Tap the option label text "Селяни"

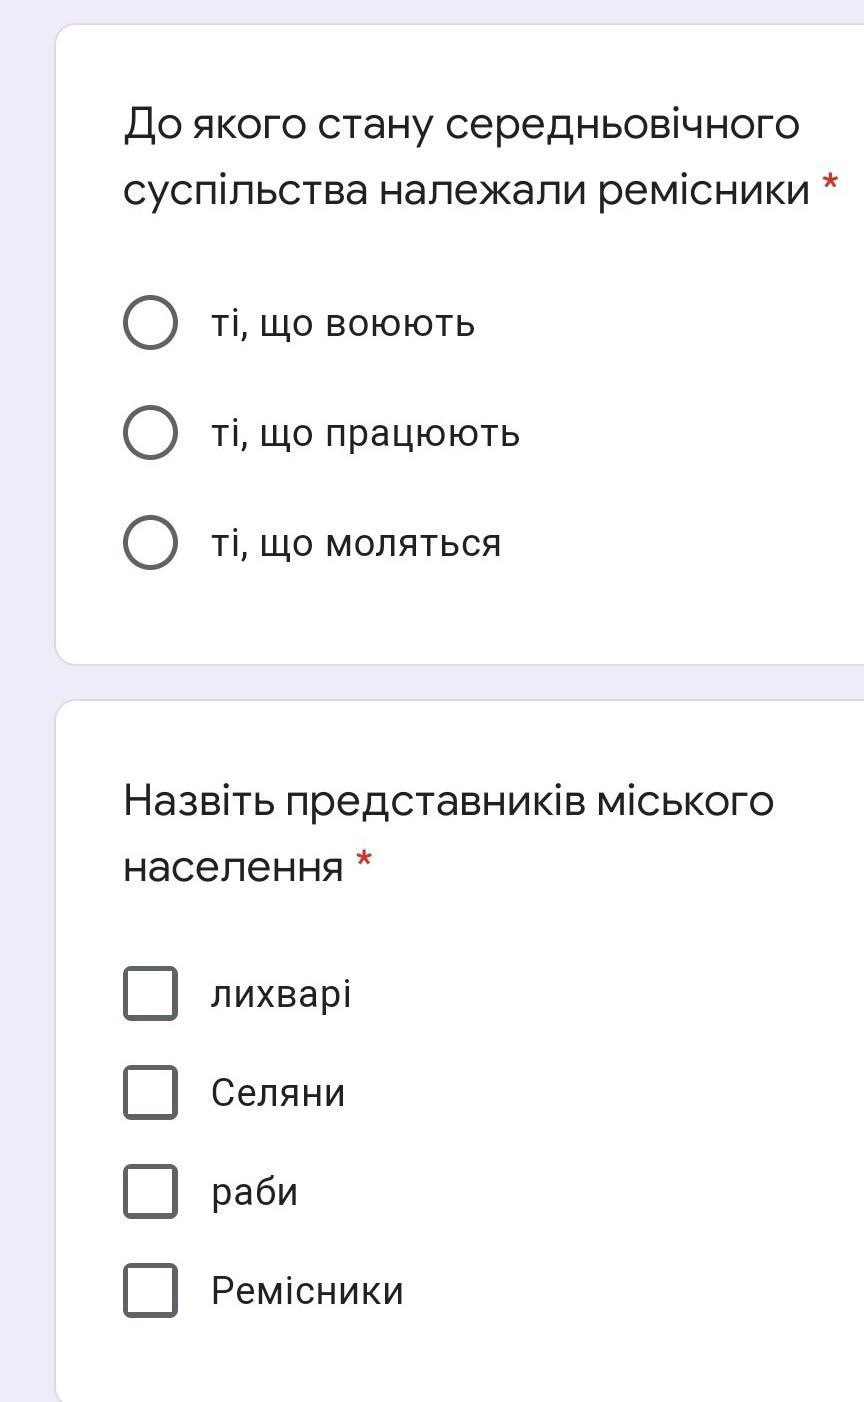click(x=278, y=1093)
